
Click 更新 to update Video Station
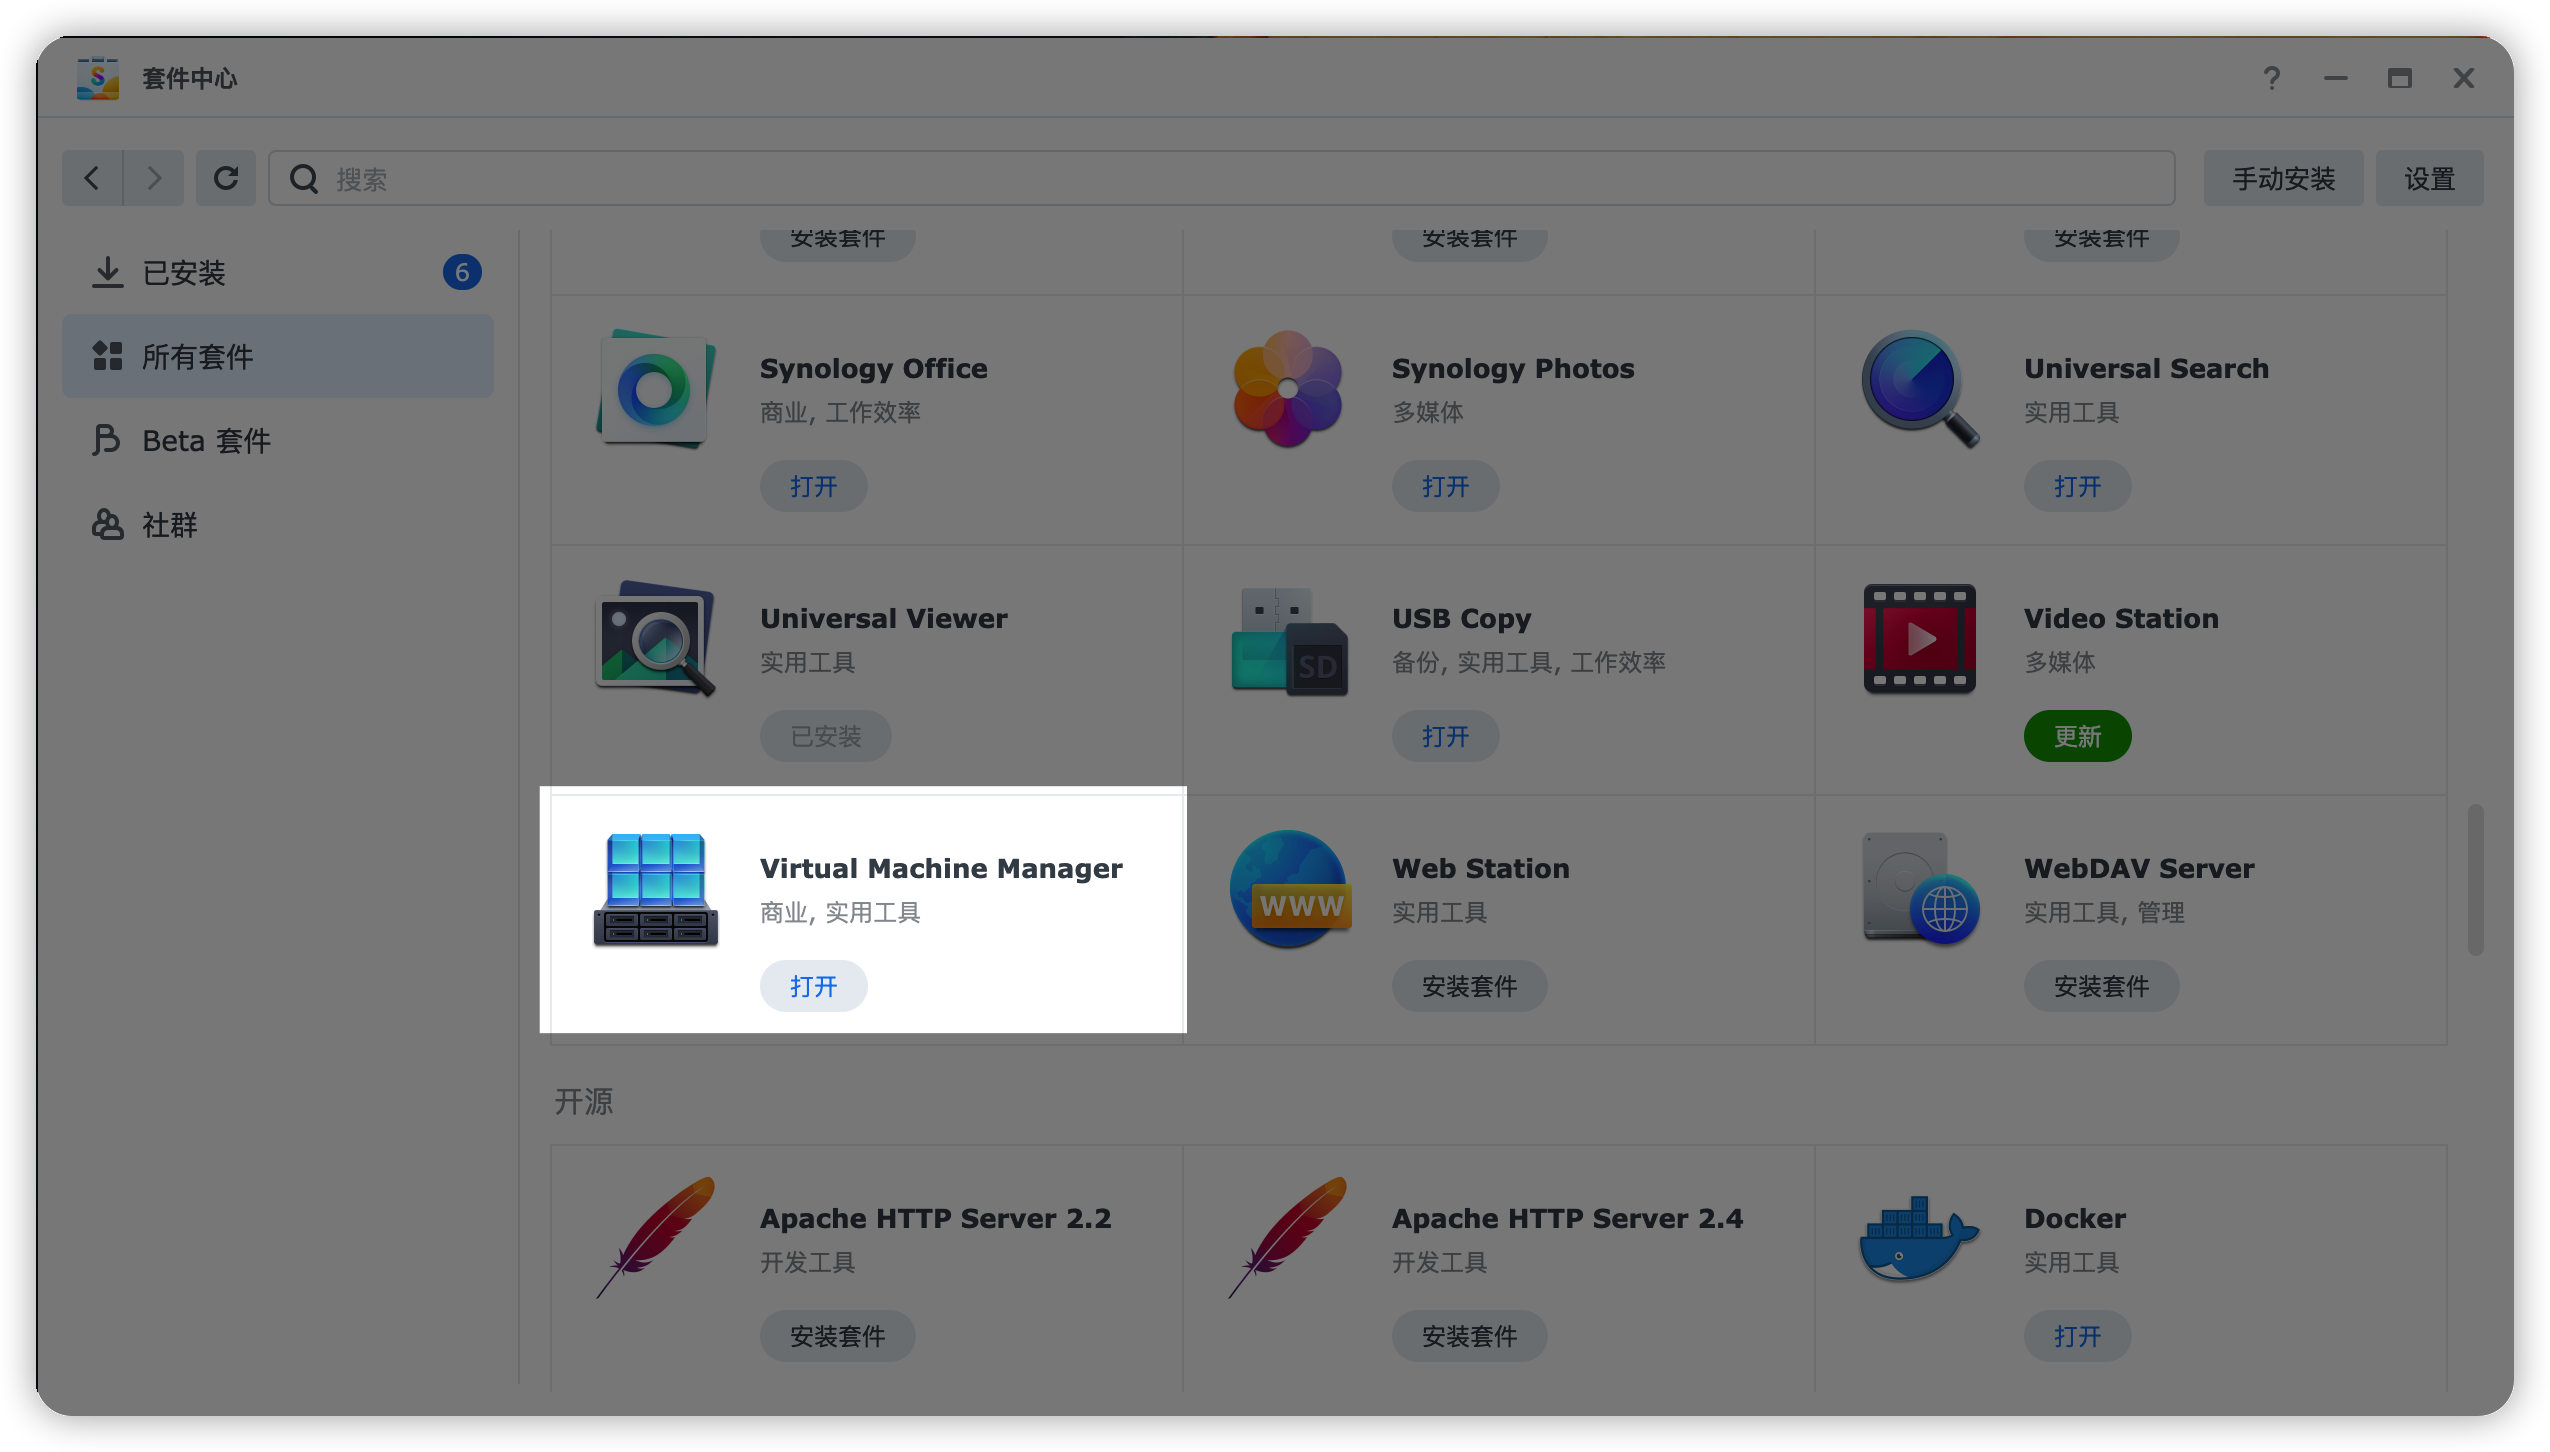pos(2078,736)
